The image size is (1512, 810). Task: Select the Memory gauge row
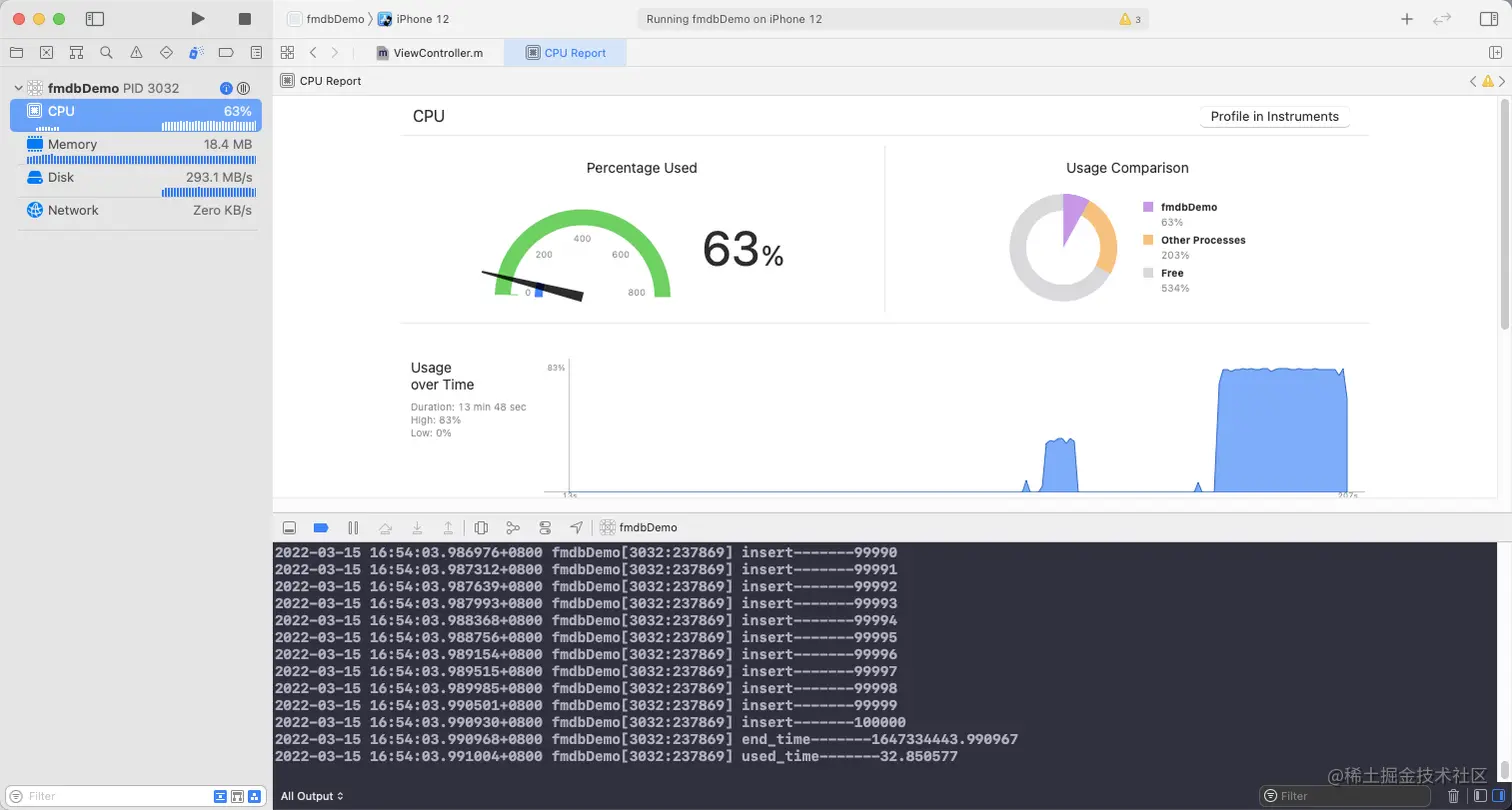point(136,148)
